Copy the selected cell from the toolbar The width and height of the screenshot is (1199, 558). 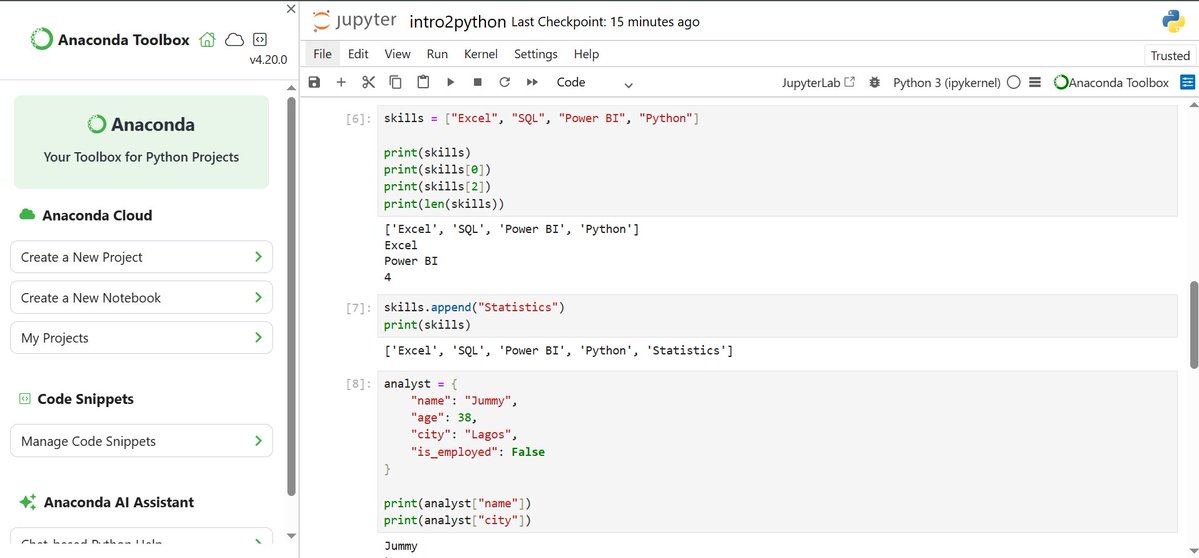tap(395, 83)
